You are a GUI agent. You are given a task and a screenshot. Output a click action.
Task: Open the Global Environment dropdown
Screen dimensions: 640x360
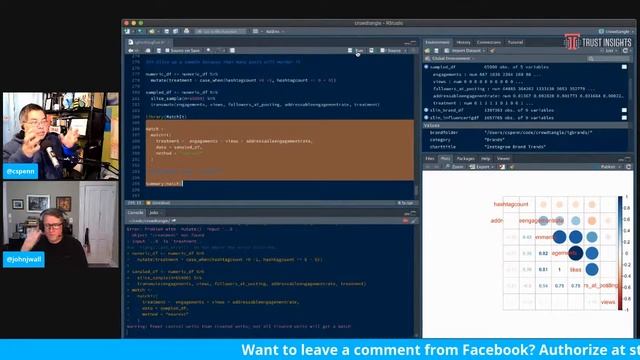[449, 59]
